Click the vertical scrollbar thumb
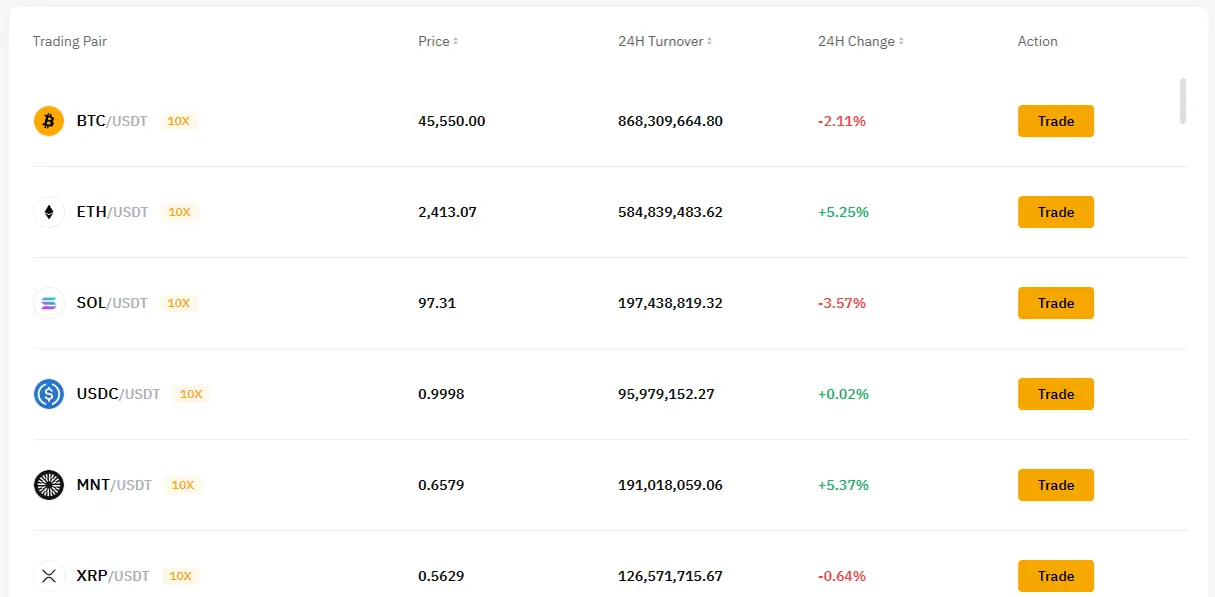Image resolution: width=1215 pixels, height=597 pixels. 1183,101
